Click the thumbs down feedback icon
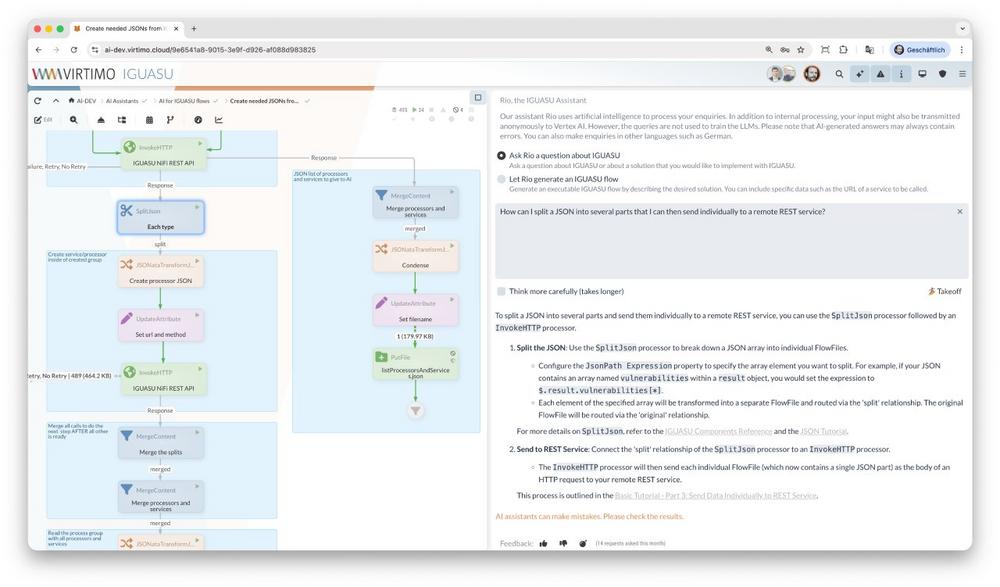 pos(563,543)
